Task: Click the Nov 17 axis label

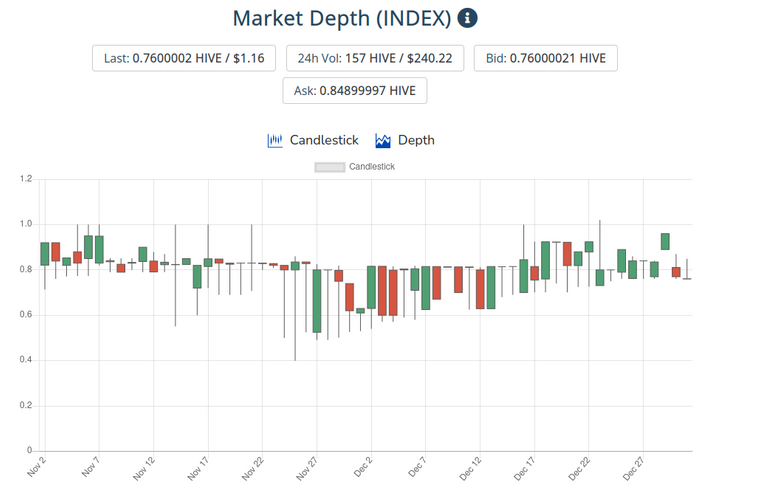Action: tap(198, 468)
